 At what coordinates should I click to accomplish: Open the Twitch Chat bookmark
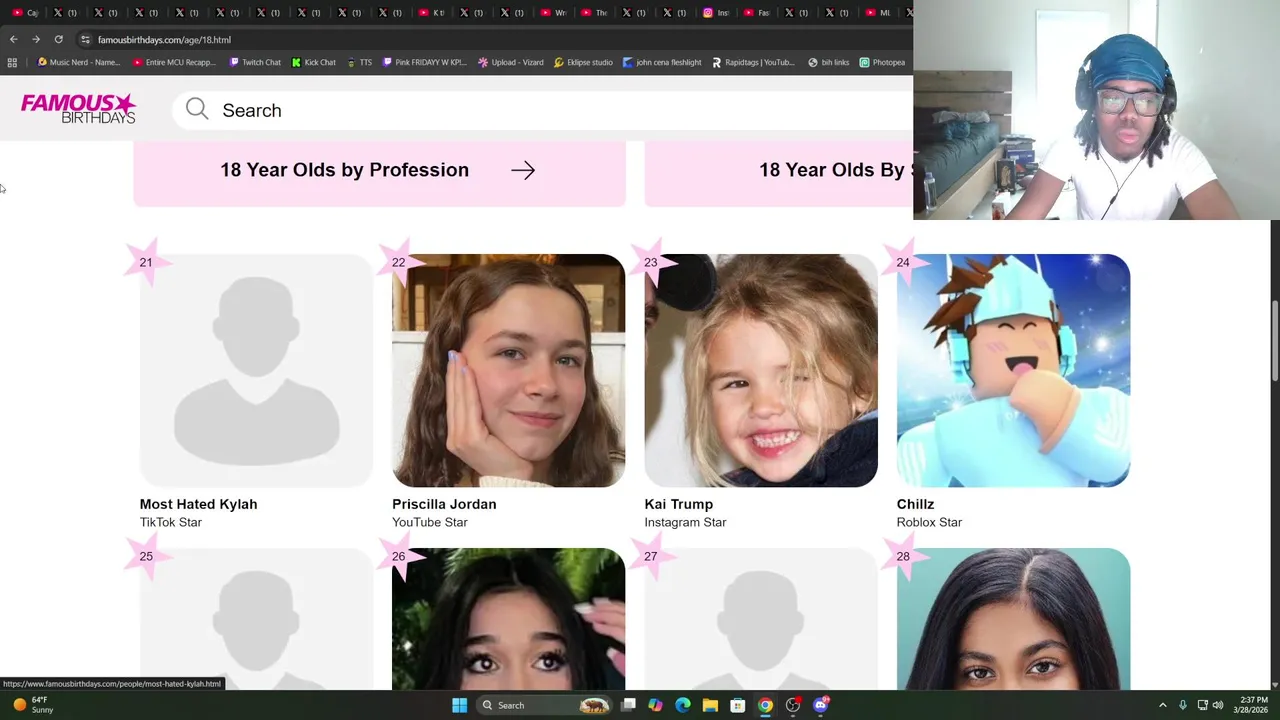pyautogui.click(x=255, y=62)
